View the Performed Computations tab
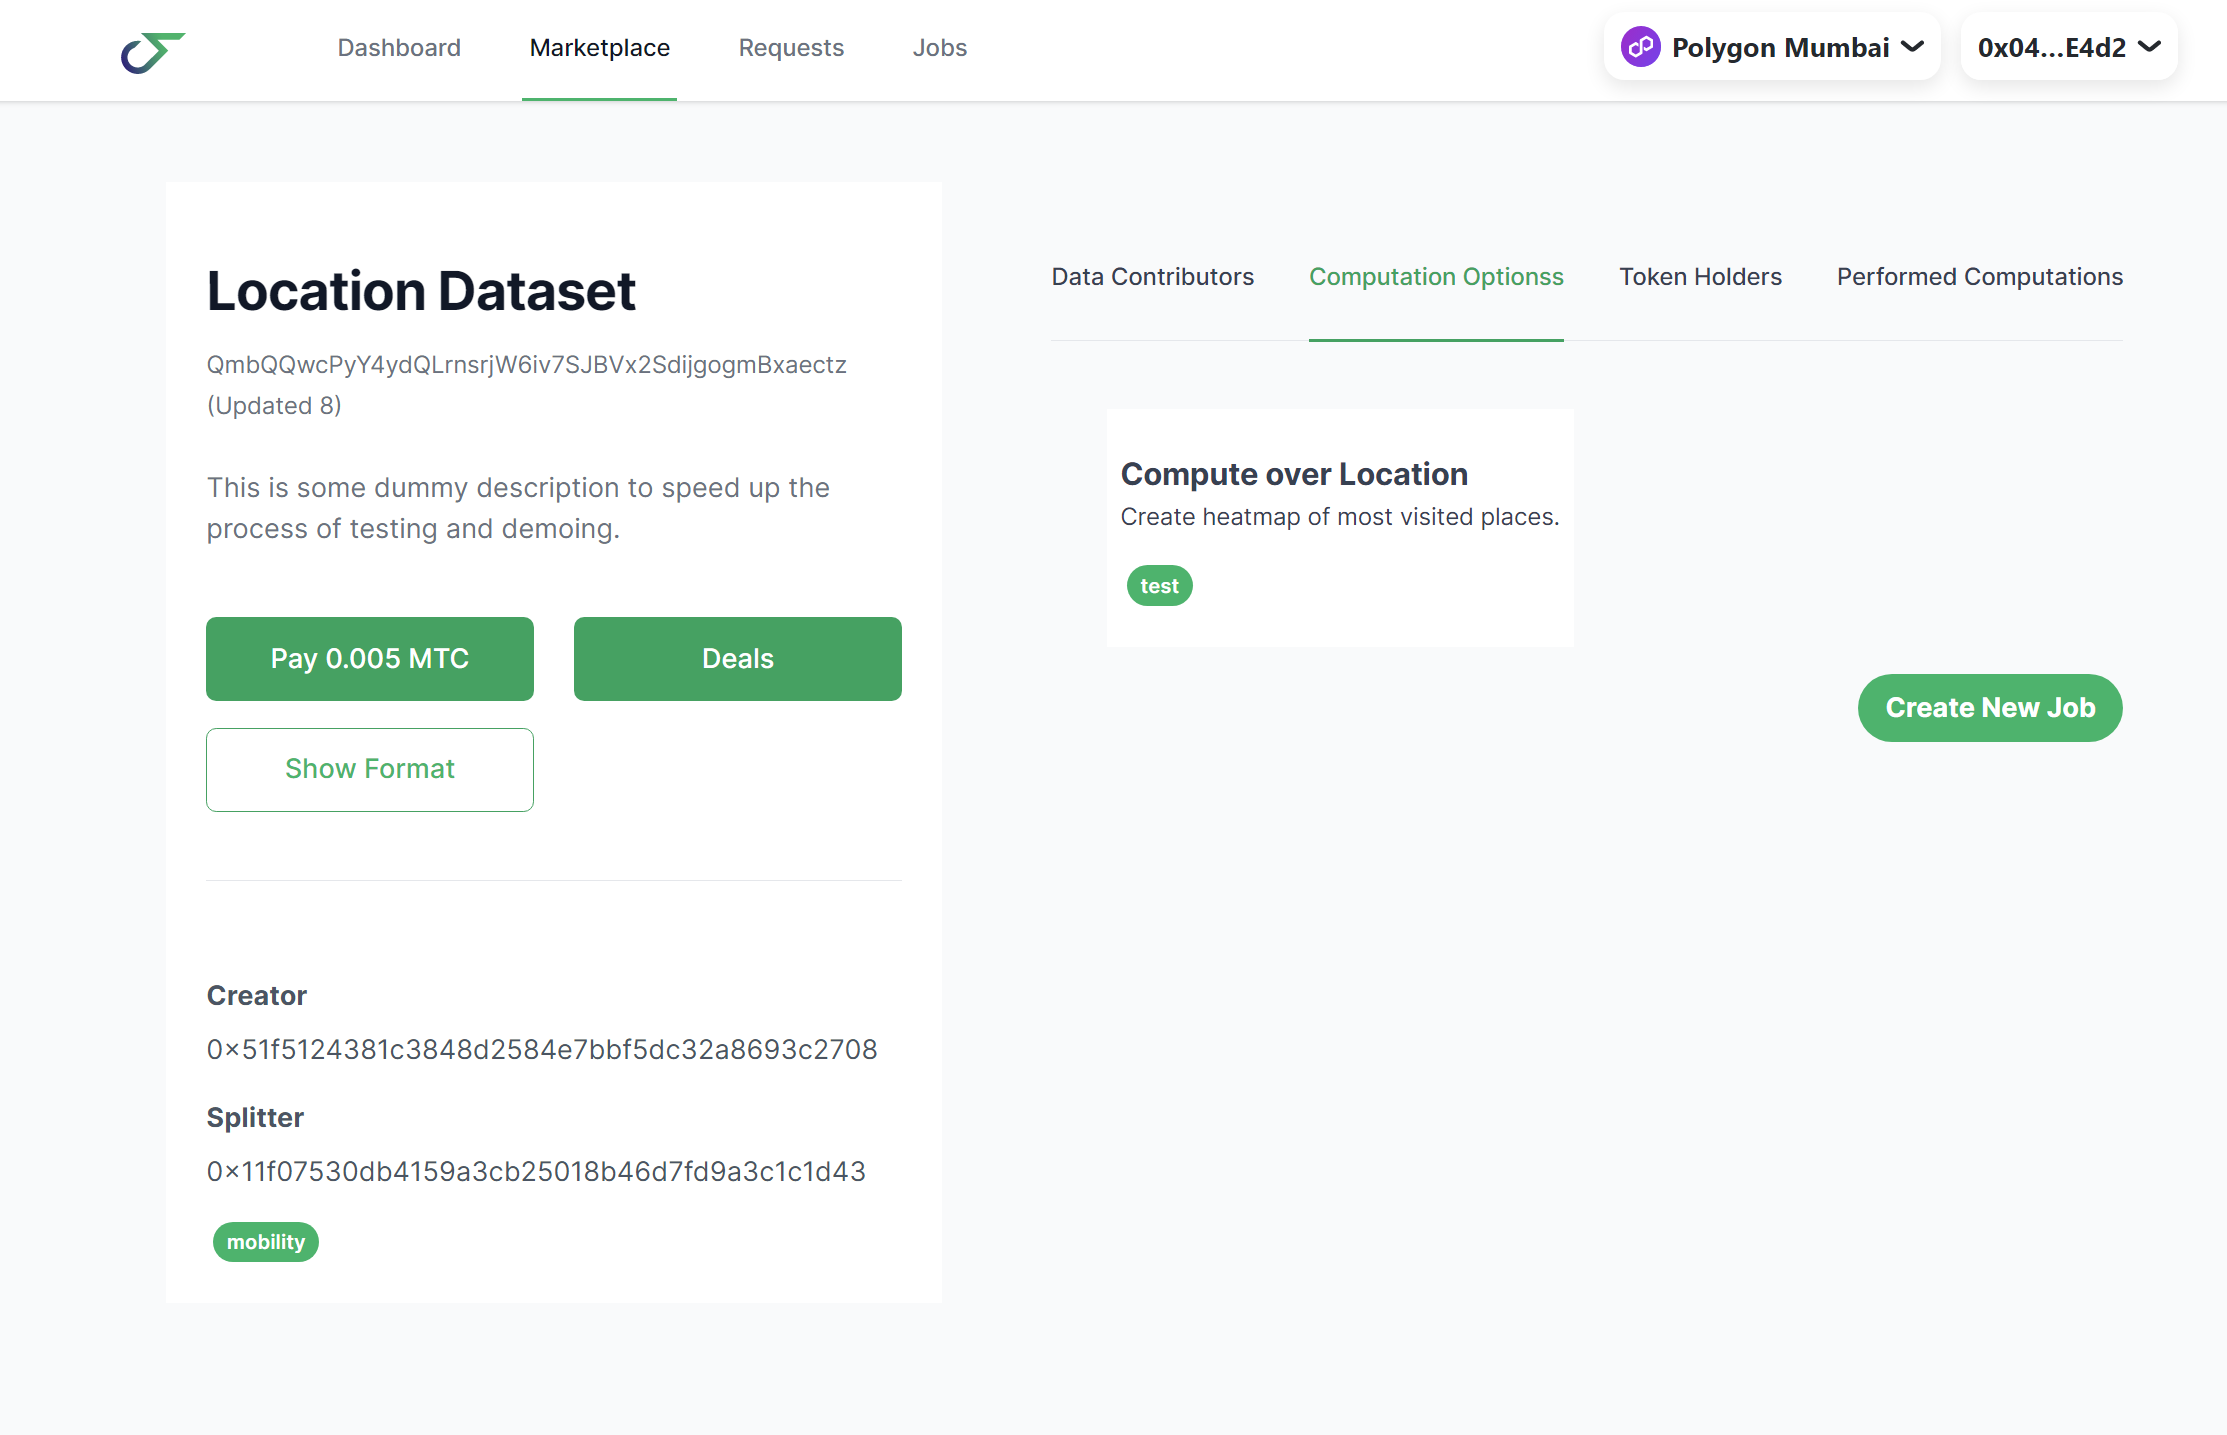The width and height of the screenshot is (2227, 1435). (x=1979, y=277)
